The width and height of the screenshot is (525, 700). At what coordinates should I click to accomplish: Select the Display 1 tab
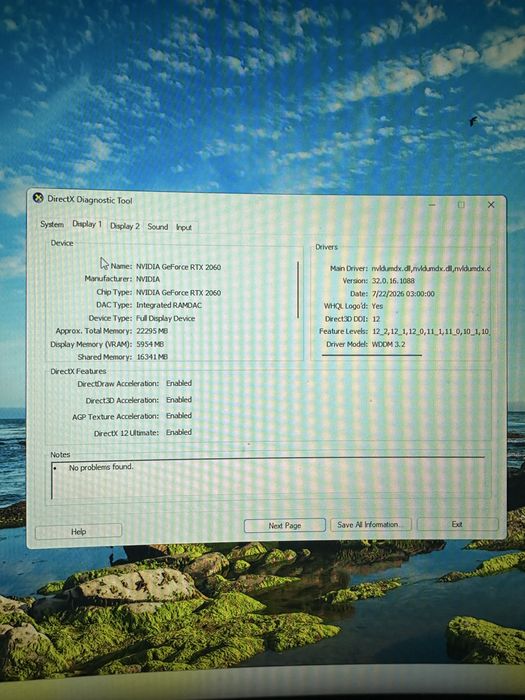coord(87,224)
